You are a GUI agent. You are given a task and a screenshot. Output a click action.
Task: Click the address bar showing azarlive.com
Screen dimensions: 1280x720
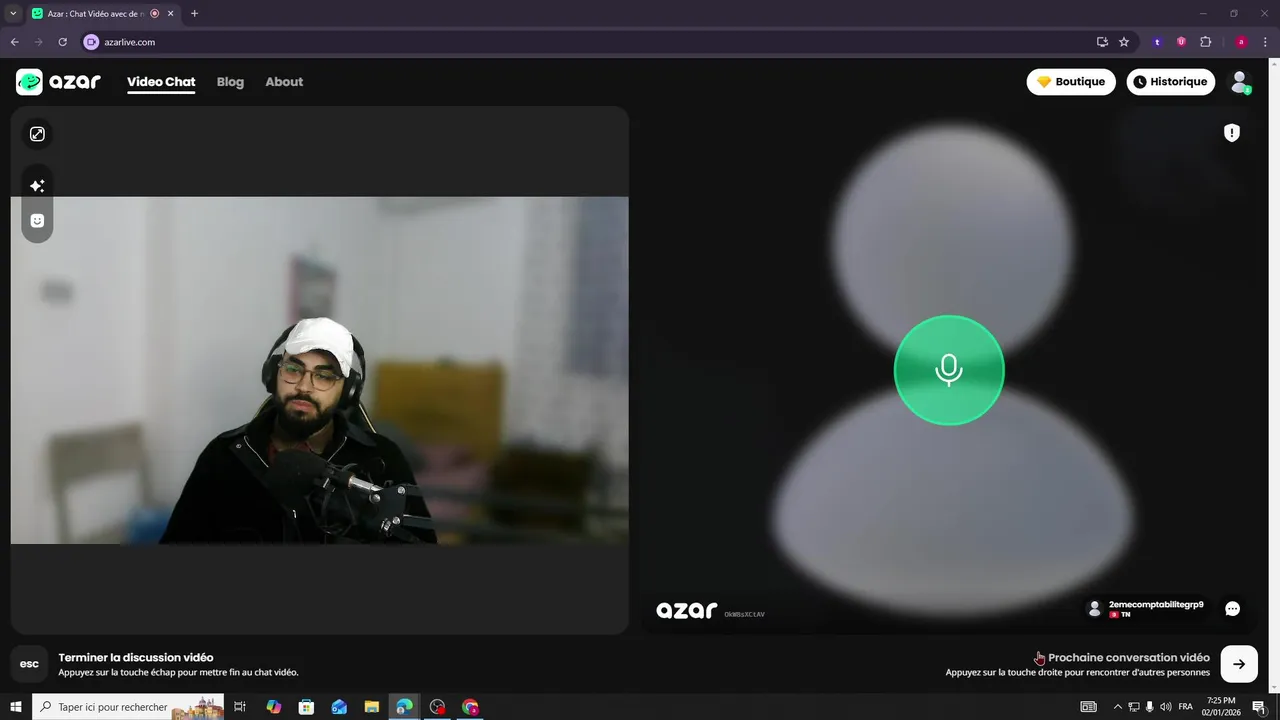click(590, 42)
